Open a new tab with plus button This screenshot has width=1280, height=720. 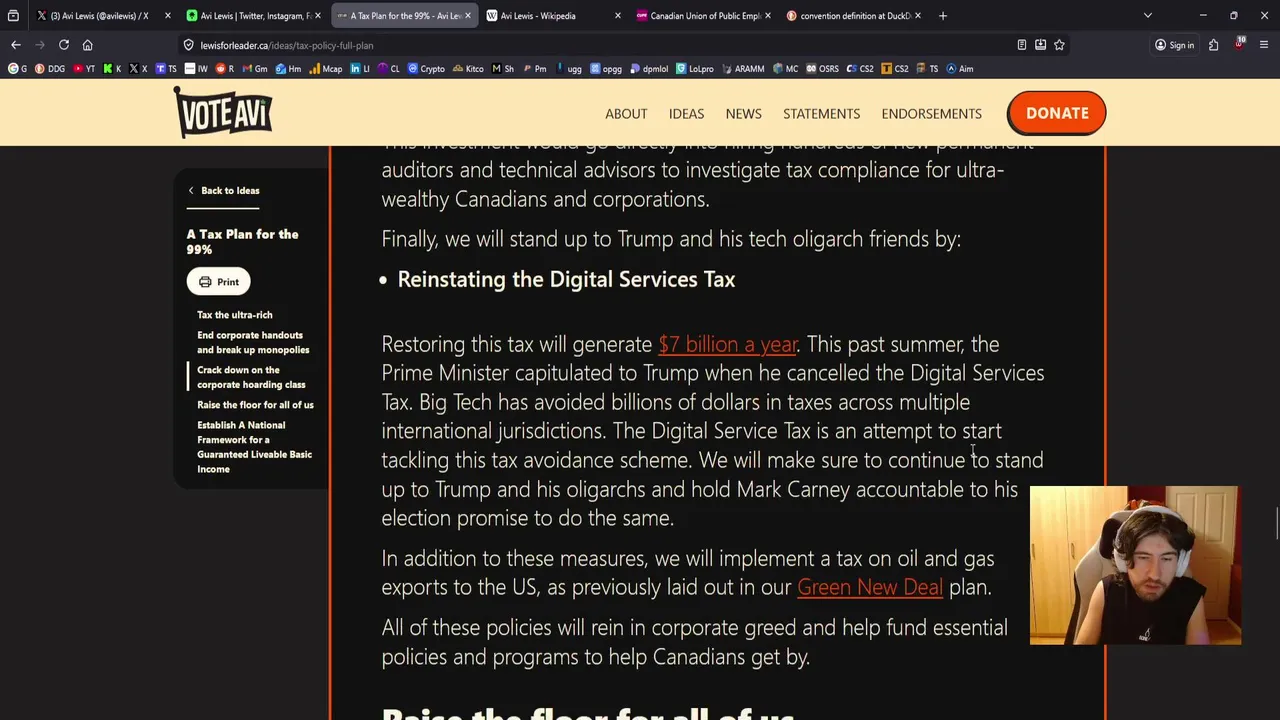pyautogui.click(x=942, y=16)
